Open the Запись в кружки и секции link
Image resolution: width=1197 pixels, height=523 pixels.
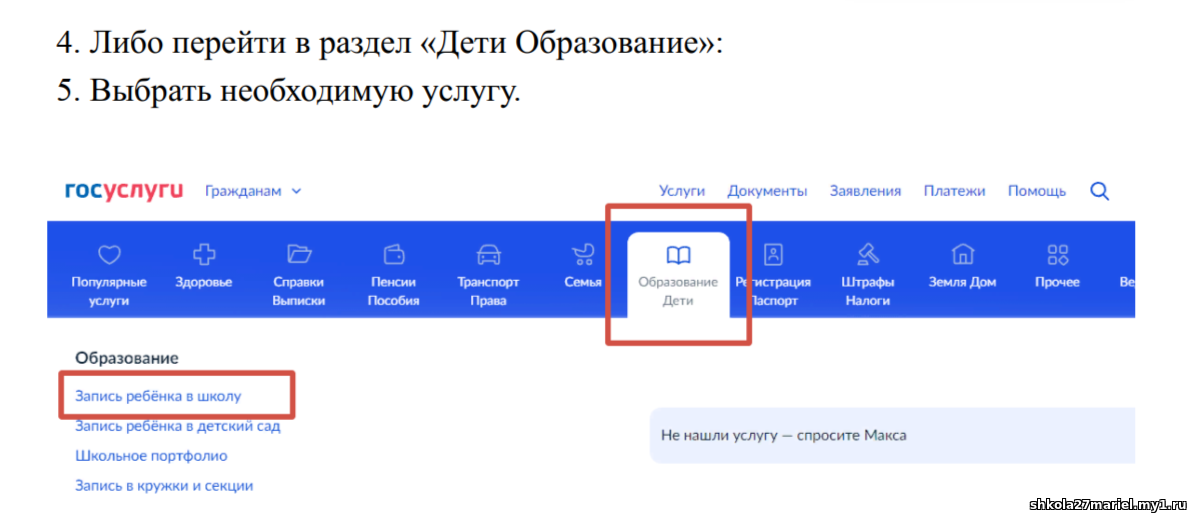(x=164, y=486)
